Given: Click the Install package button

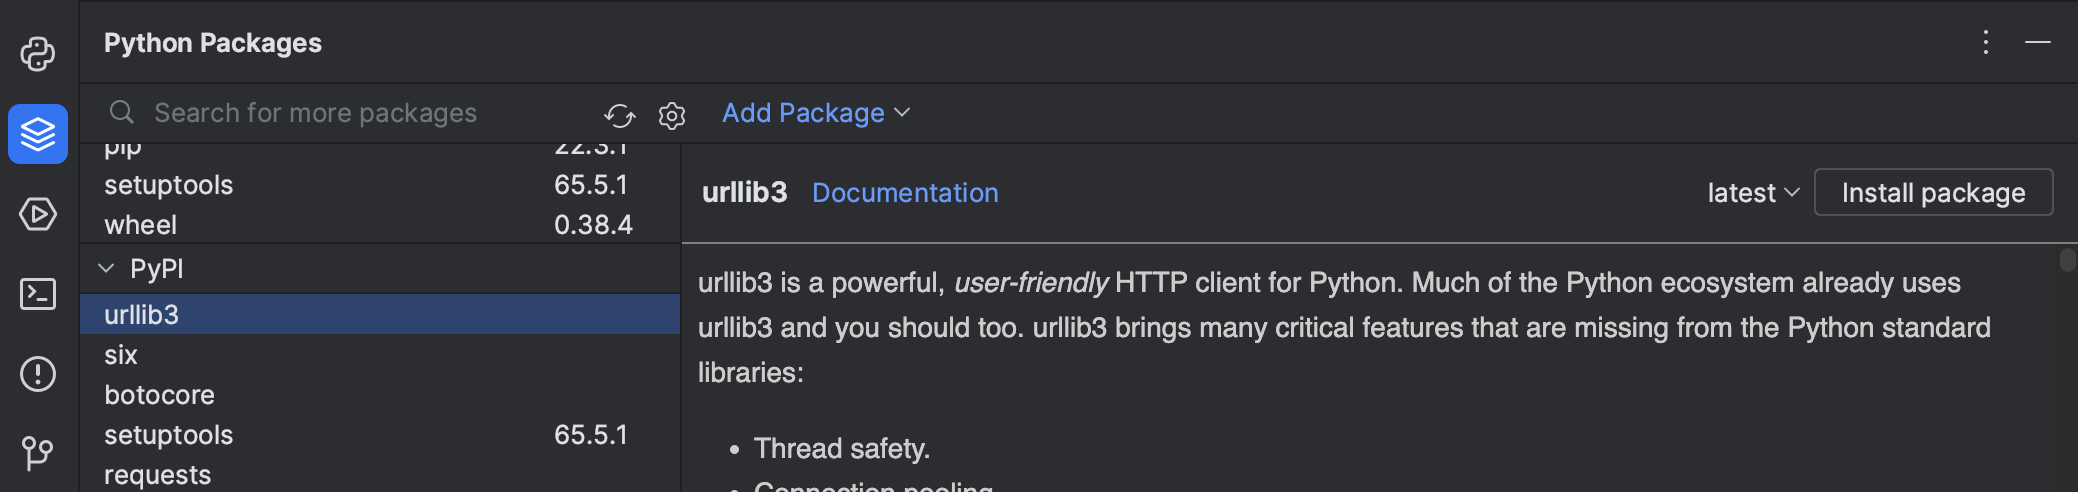Looking at the screenshot, I should coord(1933,193).
